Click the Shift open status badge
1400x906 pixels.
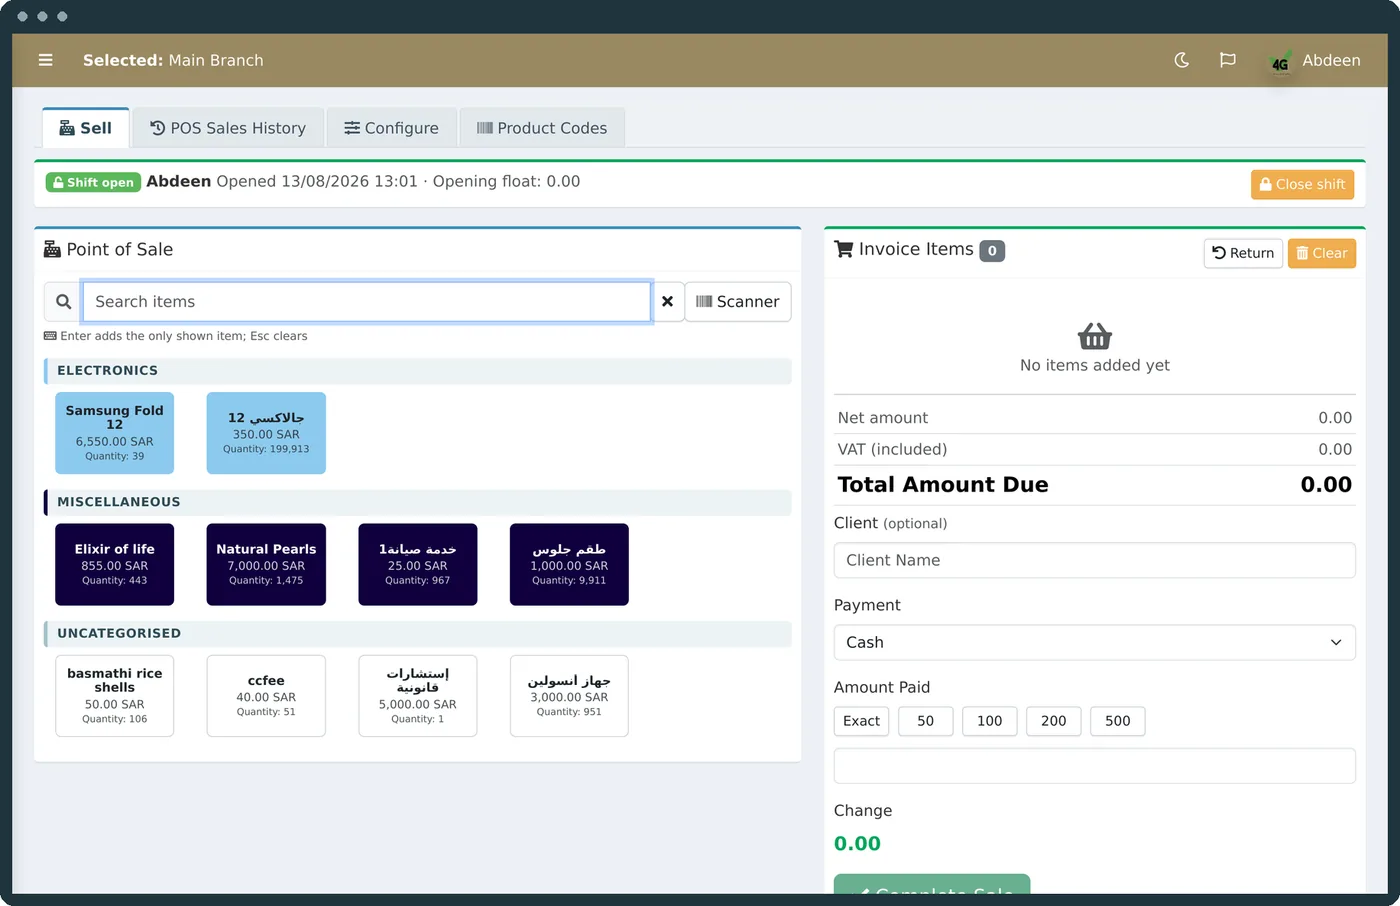tap(92, 182)
